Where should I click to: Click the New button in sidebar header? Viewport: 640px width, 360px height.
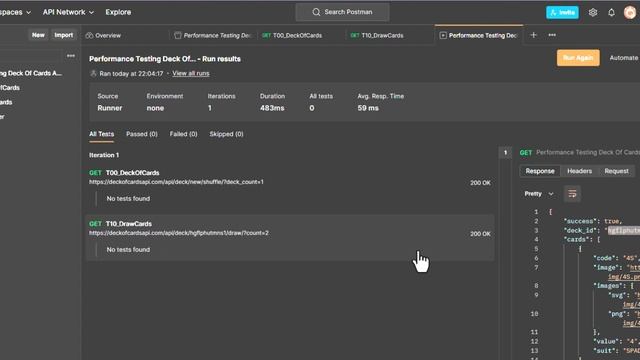(38, 35)
